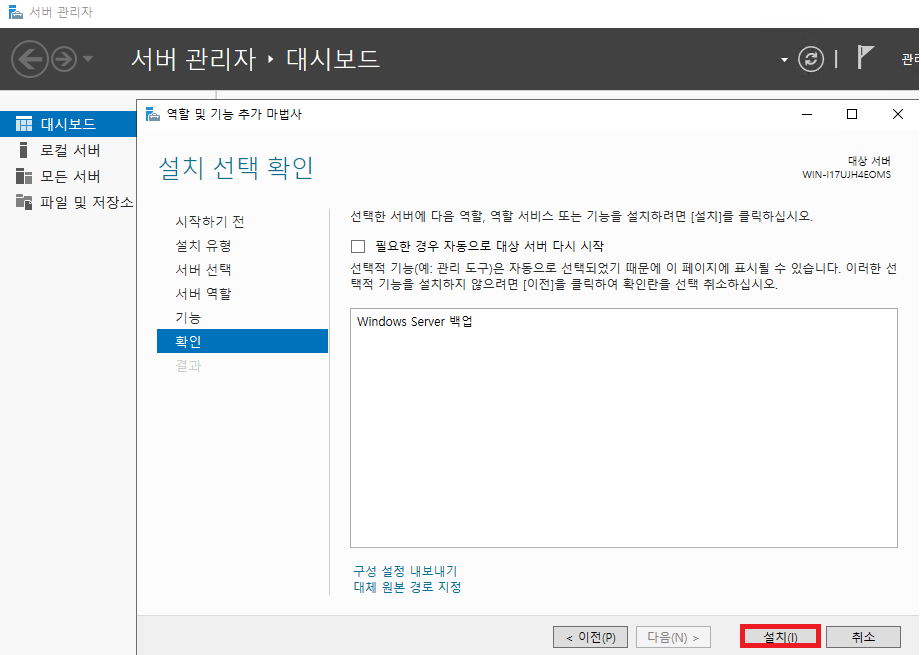Screen dimensions: 921x655
Task: Select 대시보드 in the left sidebar
Action: [68, 124]
